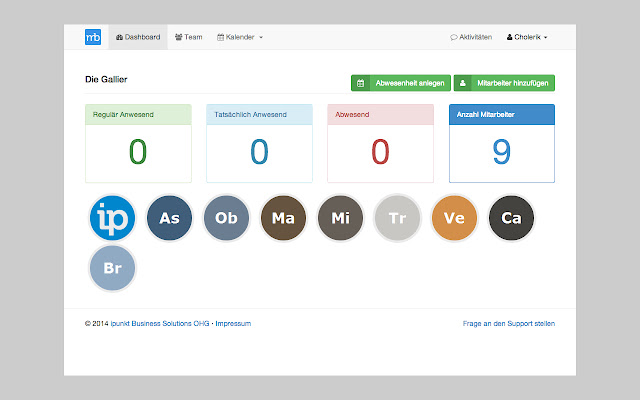Click calendar icon on Abwesenheit anlegen

[360, 83]
